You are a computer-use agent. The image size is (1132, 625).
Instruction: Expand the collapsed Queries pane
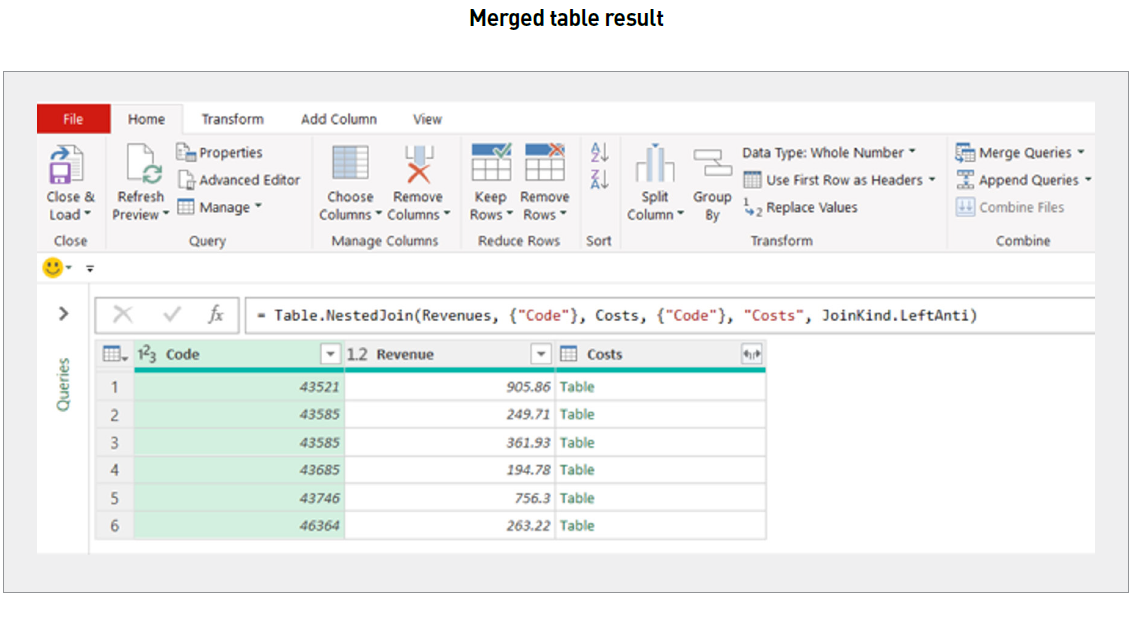tap(62, 313)
